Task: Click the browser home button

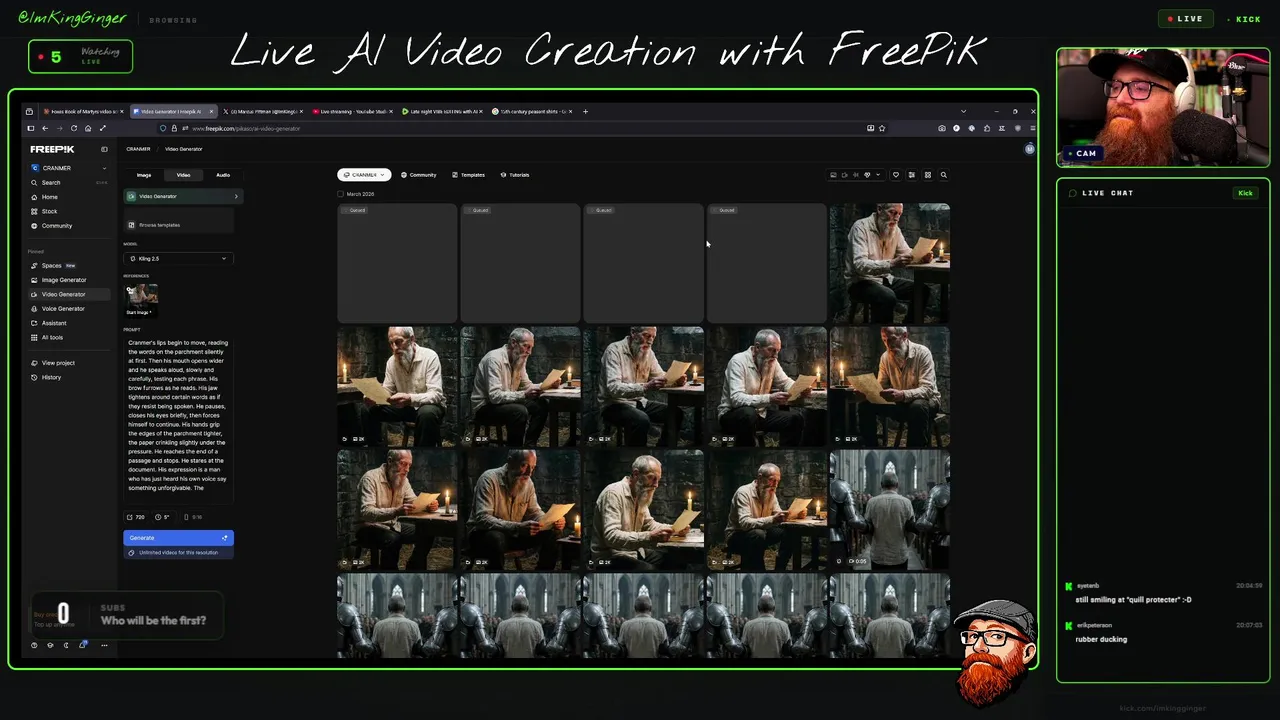Action: pyautogui.click(x=88, y=128)
